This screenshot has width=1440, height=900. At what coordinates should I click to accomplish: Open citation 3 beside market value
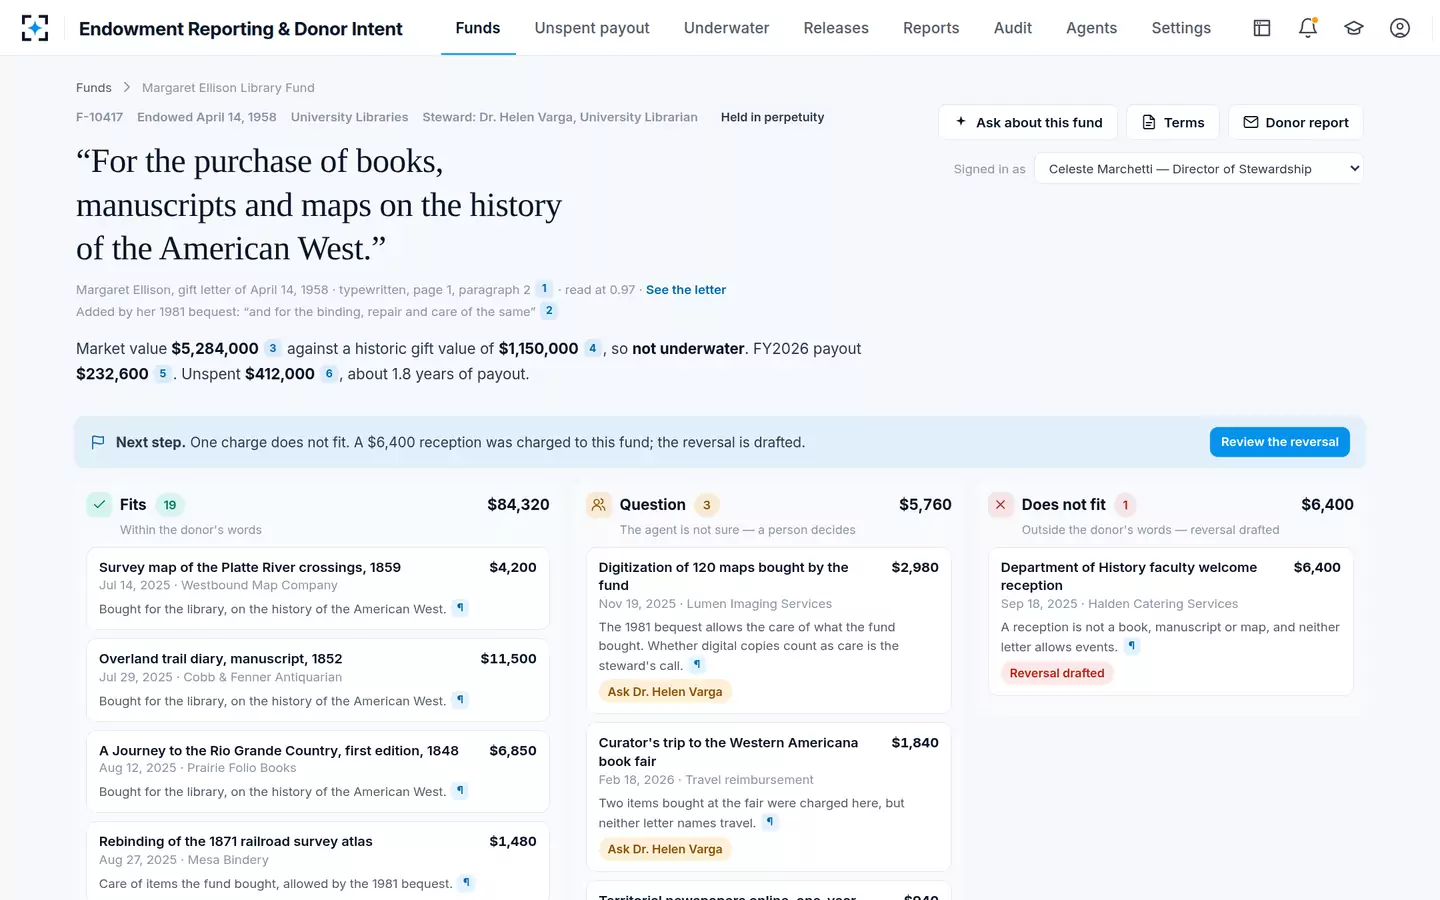click(x=272, y=349)
